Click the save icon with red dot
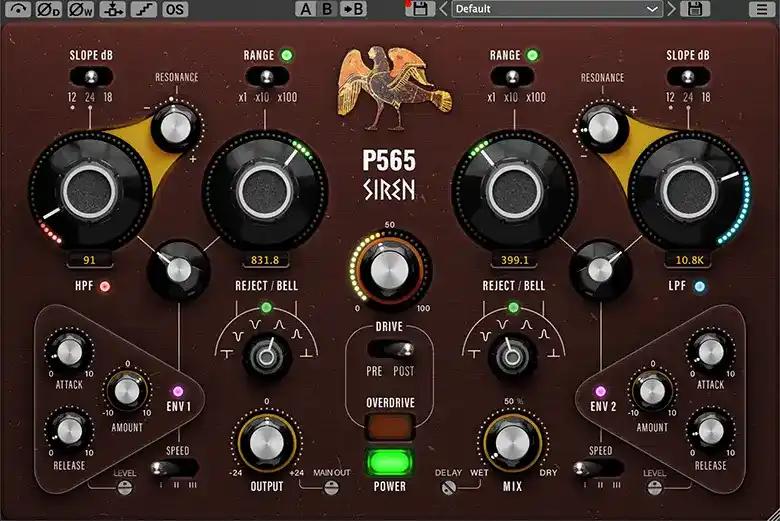Image resolution: width=780 pixels, height=521 pixels. click(x=419, y=9)
